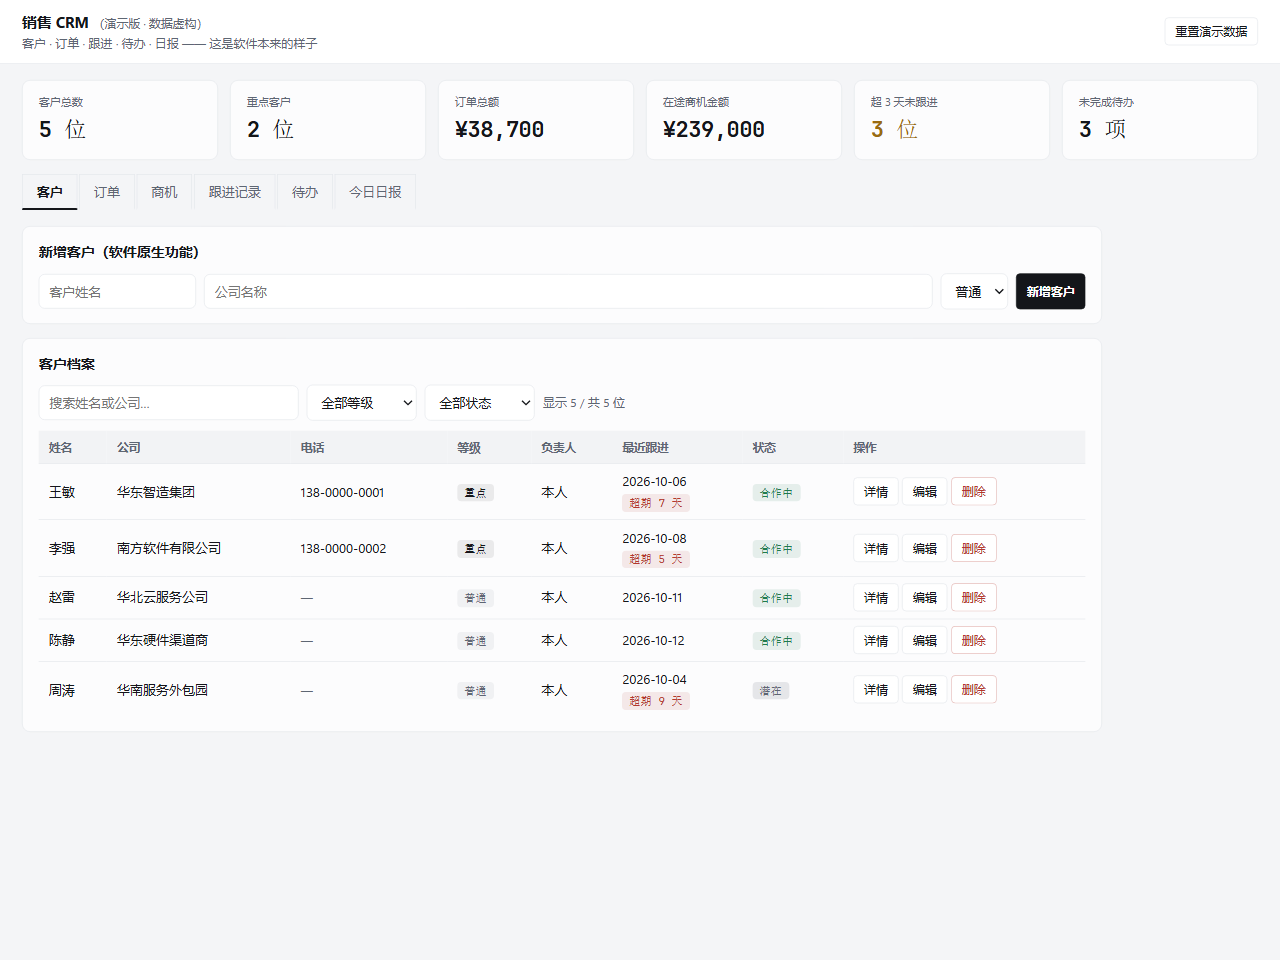Image resolution: width=1280 pixels, height=960 pixels.
Task: Click the company name 华北云服务公司
Action: pos(163,597)
